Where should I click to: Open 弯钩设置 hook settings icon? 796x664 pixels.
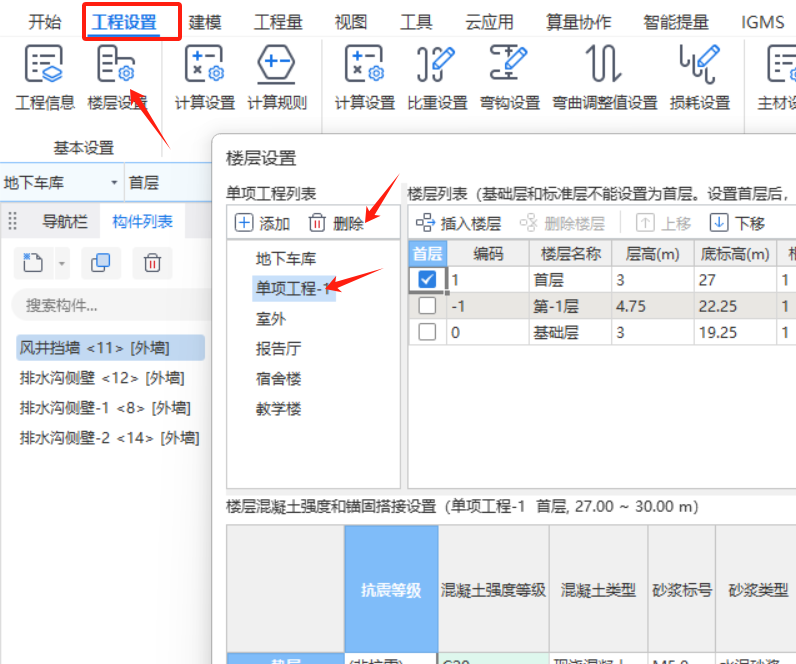pos(508,64)
